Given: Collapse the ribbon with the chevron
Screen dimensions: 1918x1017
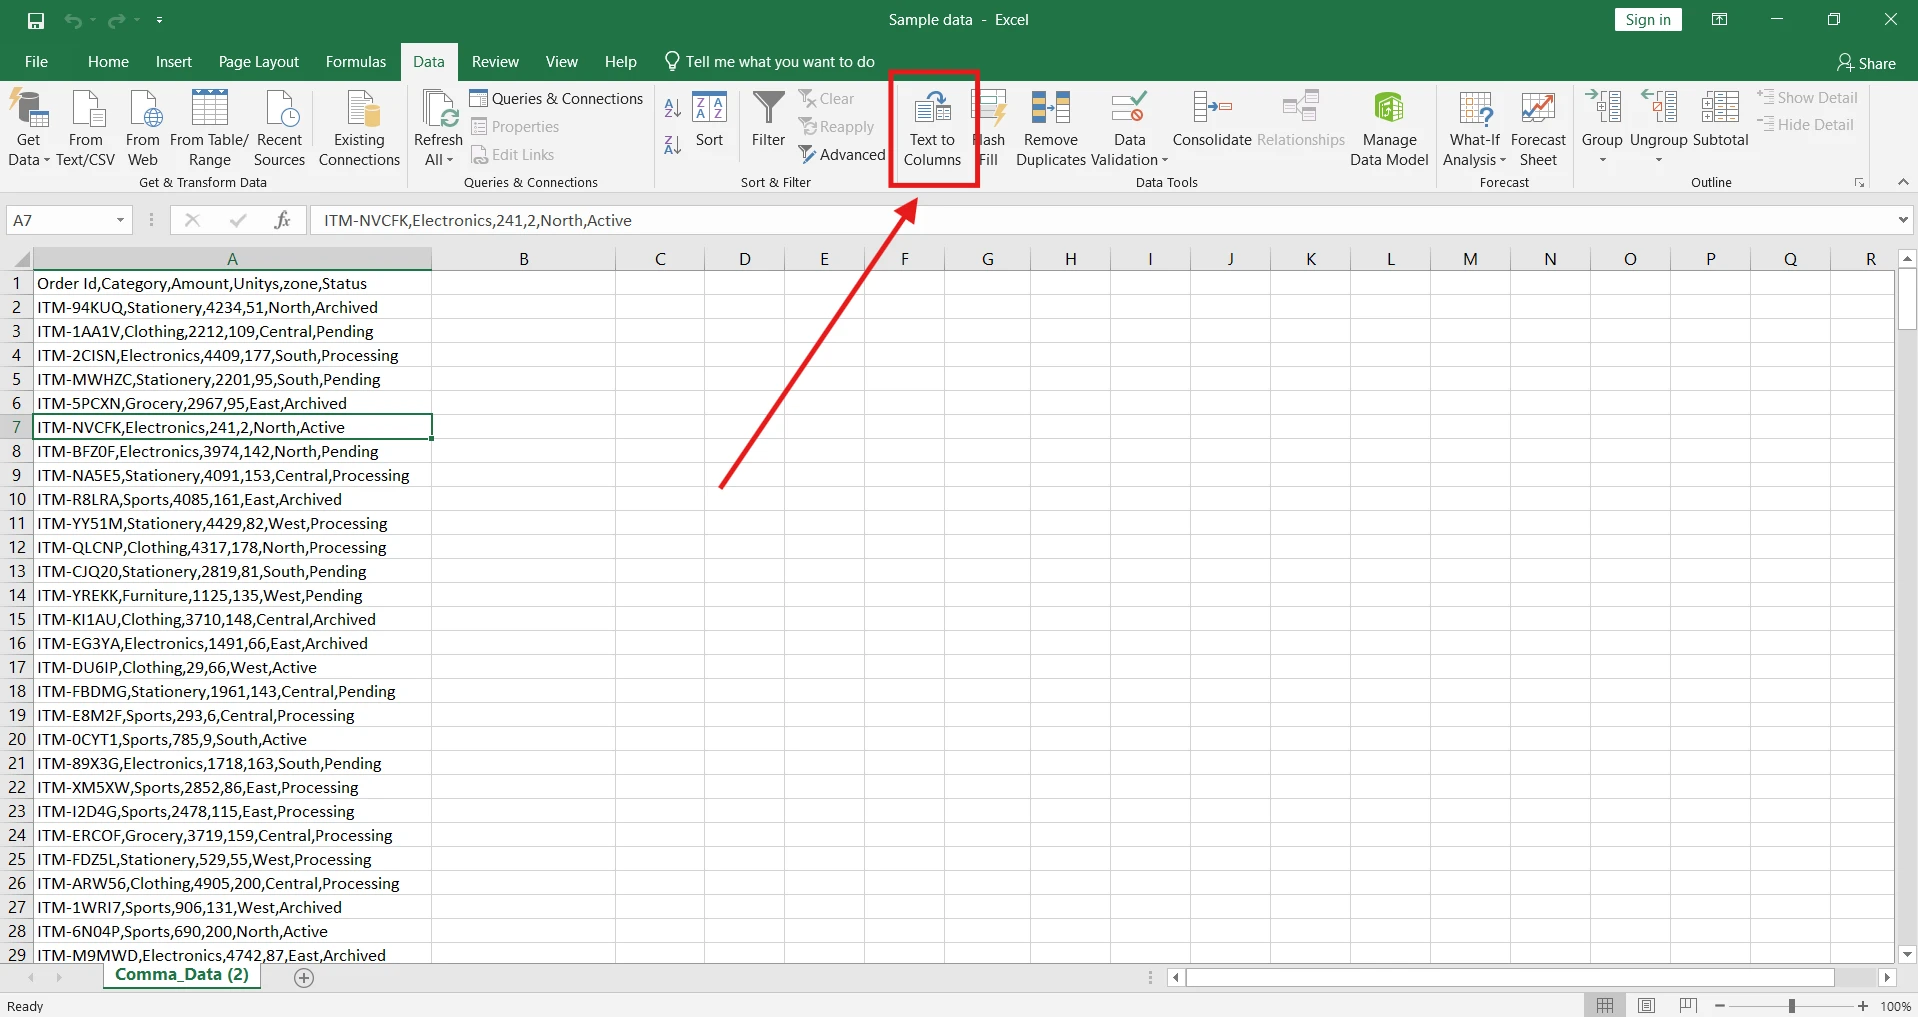Looking at the screenshot, I should (x=1904, y=182).
